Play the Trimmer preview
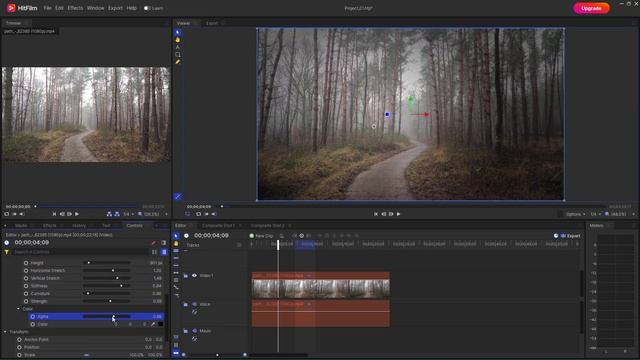Screen dimensions: 640x360 click(77, 214)
